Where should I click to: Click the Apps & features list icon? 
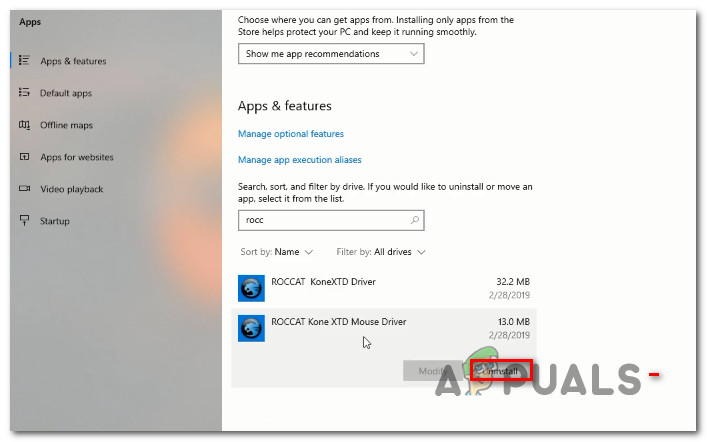point(24,60)
